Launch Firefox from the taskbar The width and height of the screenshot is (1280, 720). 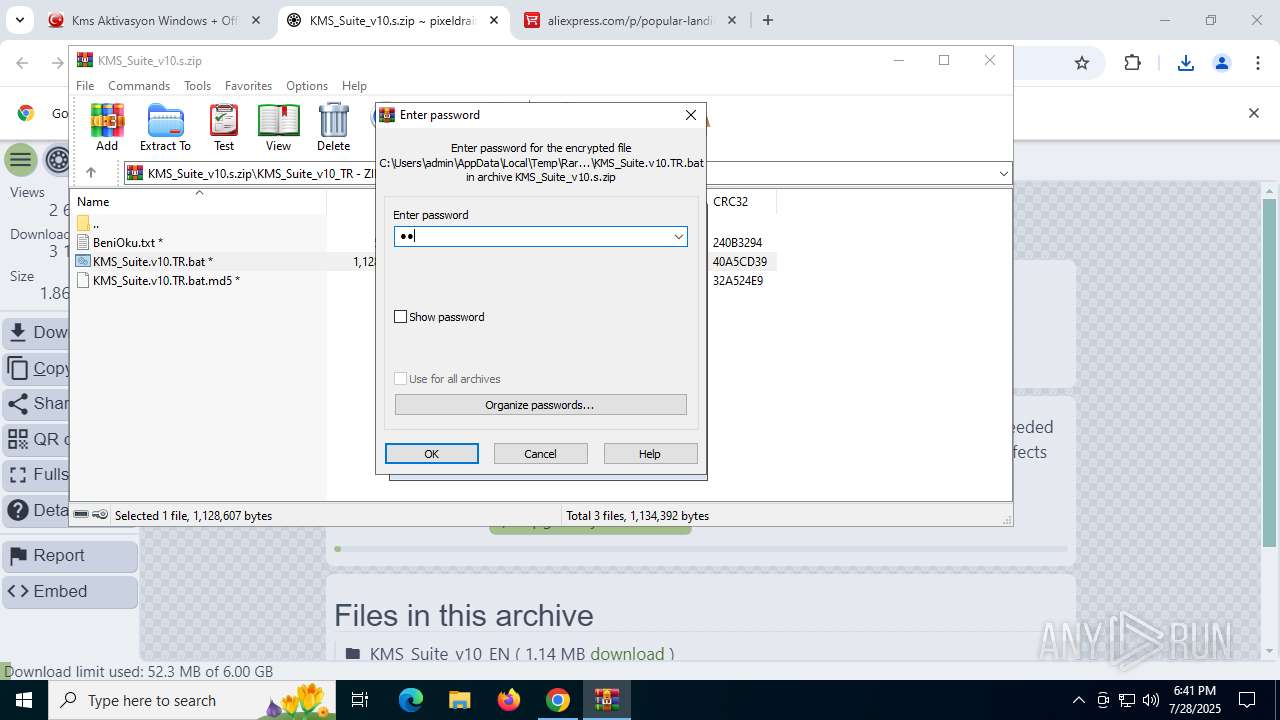coord(509,700)
